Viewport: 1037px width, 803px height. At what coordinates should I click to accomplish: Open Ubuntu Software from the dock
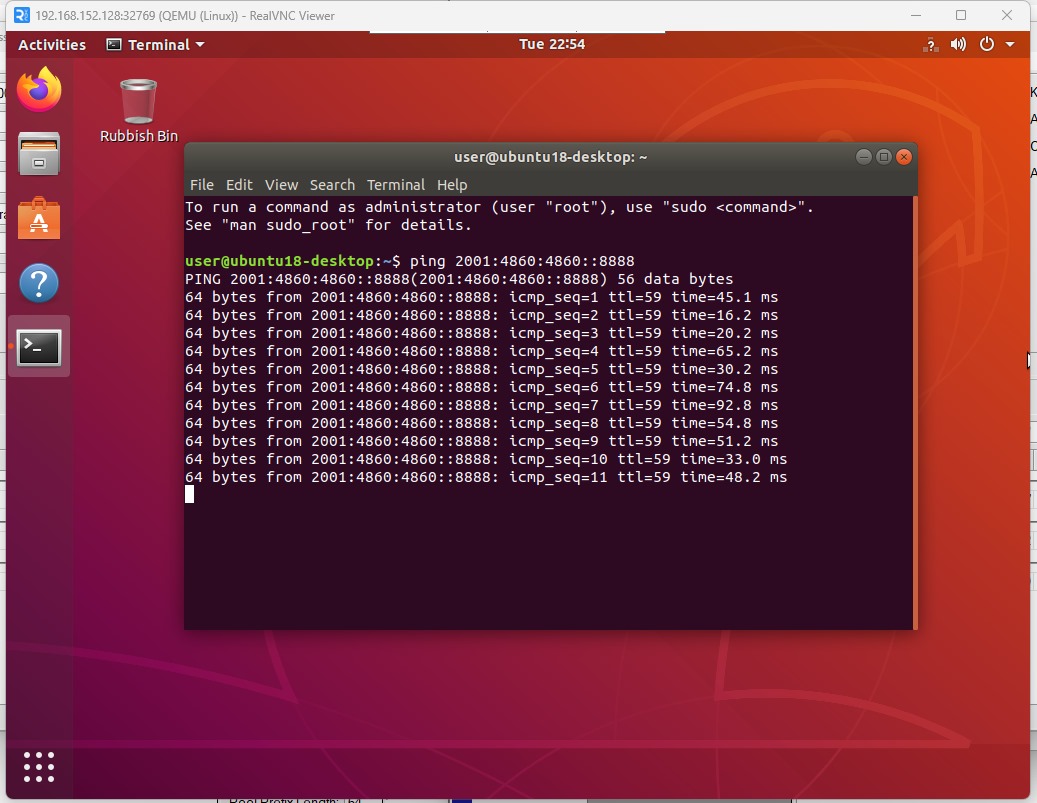click(39, 219)
